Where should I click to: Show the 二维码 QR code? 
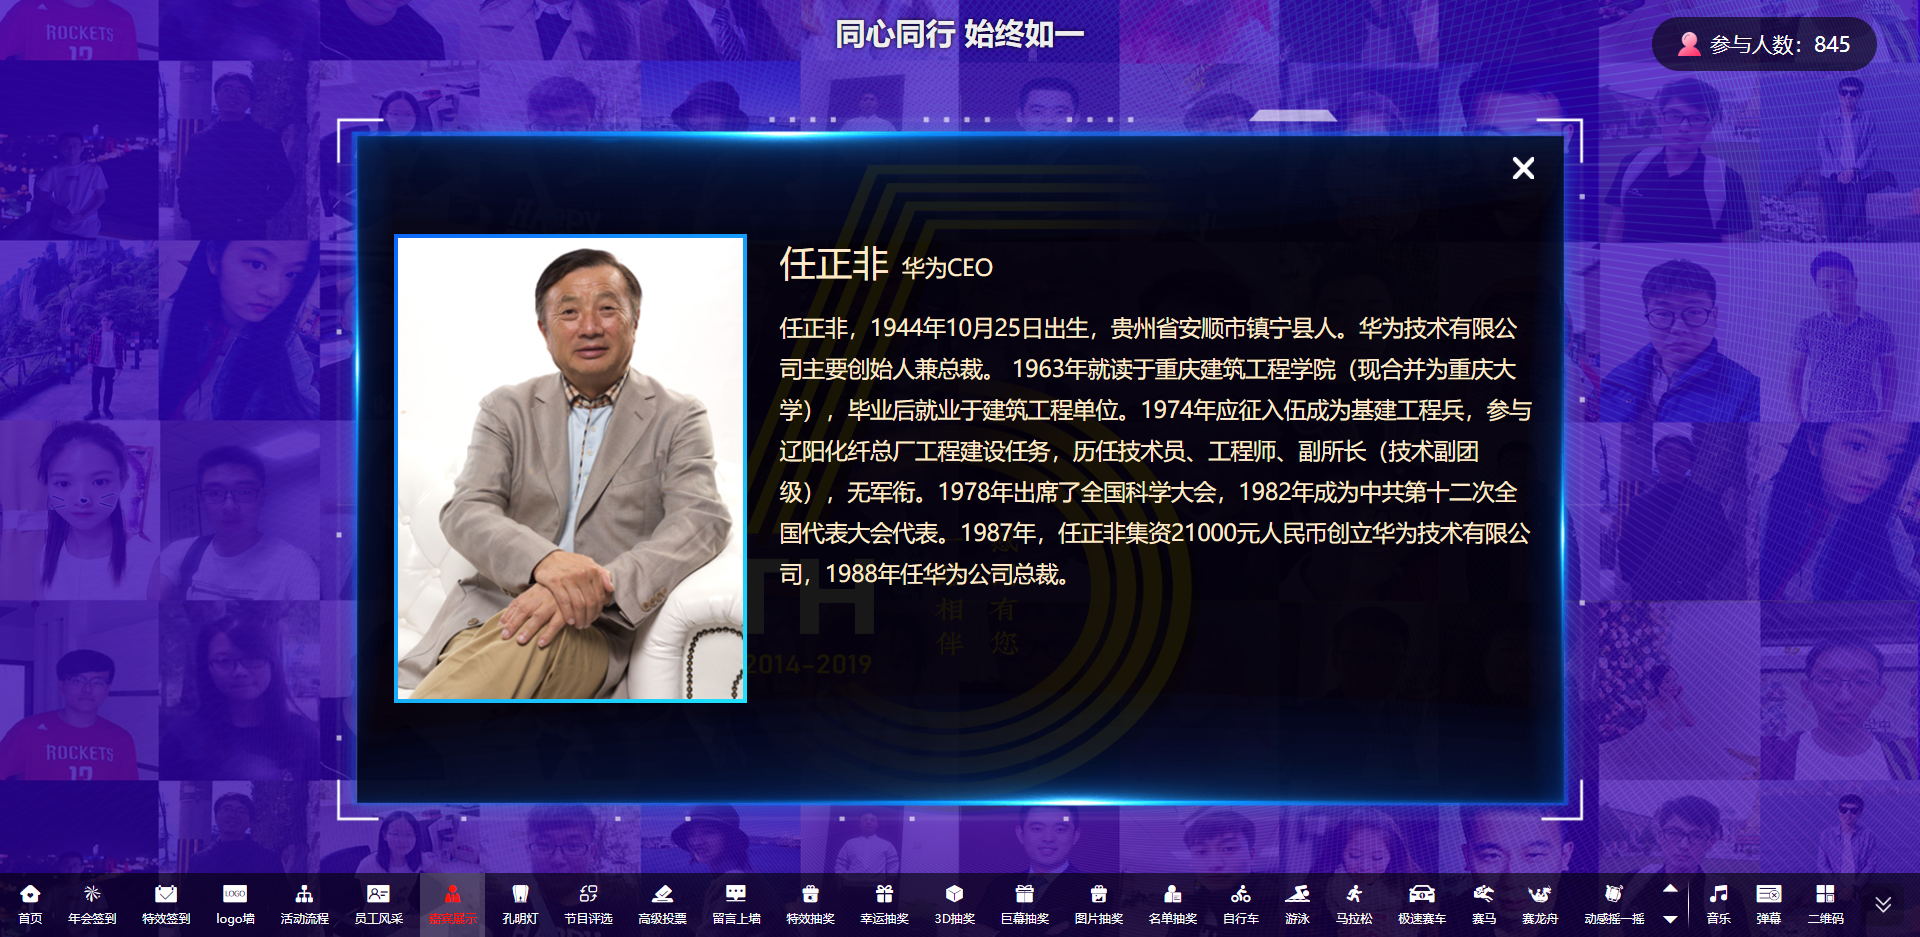tap(1825, 904)
